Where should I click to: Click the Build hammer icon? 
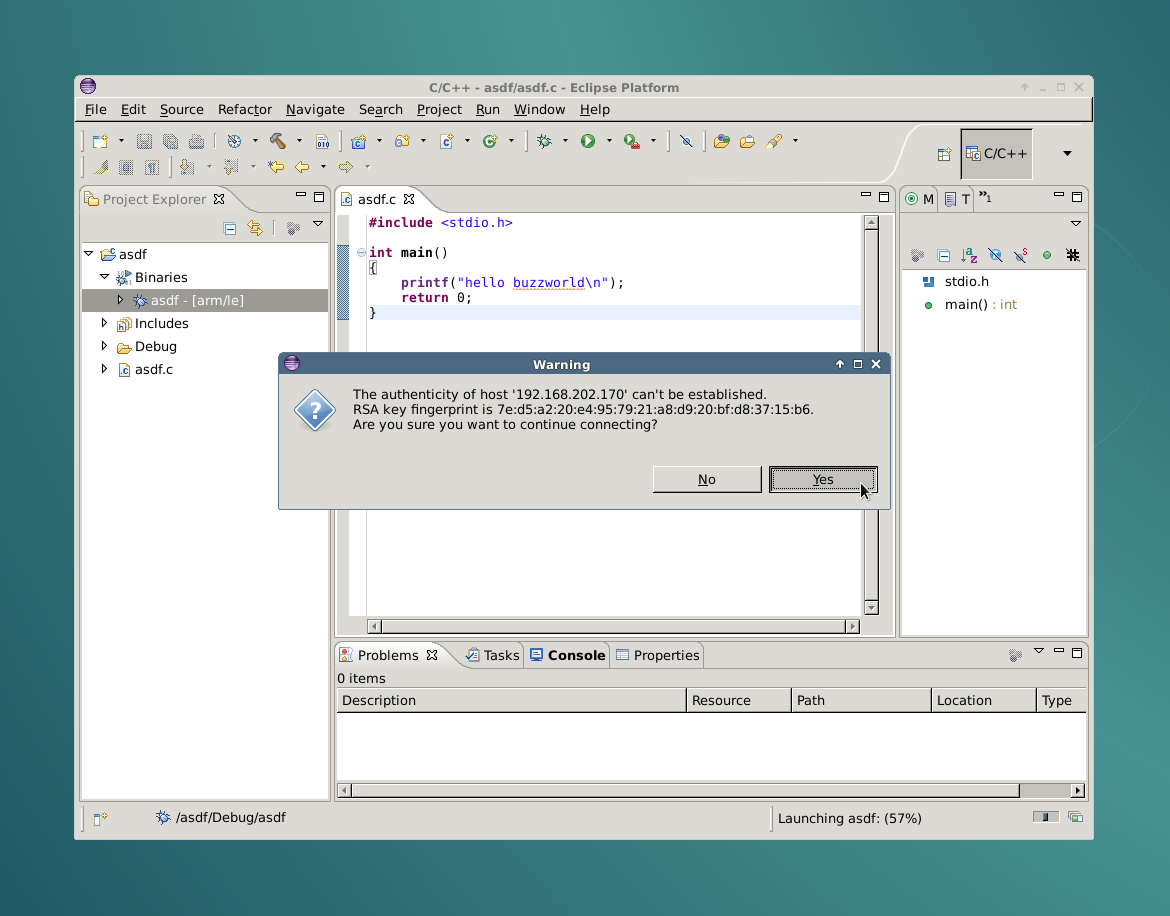click(x=278, y=142)
